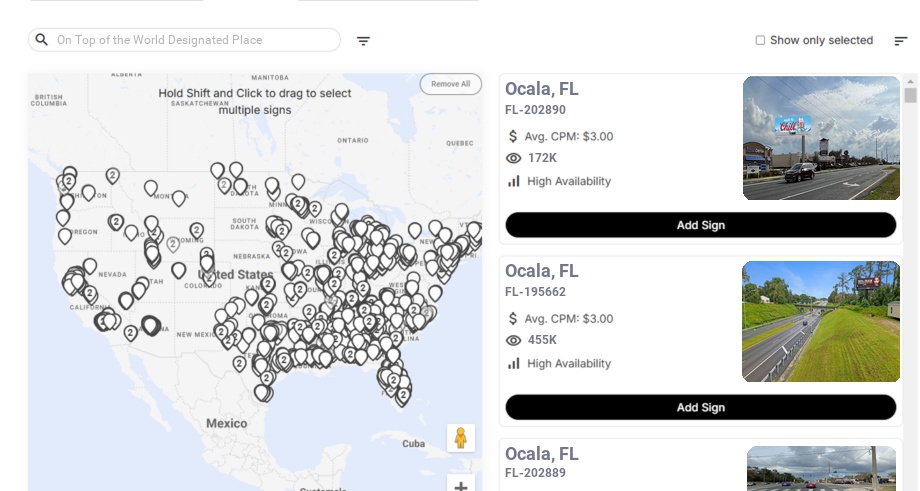Viewport: 920px width, 491px height.
Task: Click the Street View pegman icon
Action: click(x=460, y=438)
